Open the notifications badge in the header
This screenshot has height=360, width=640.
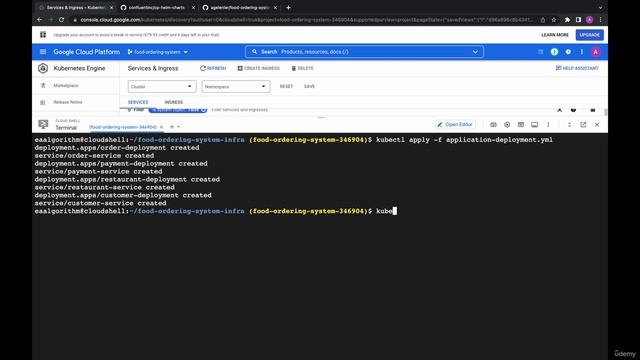pyautogui.click(x=554, y=52)
